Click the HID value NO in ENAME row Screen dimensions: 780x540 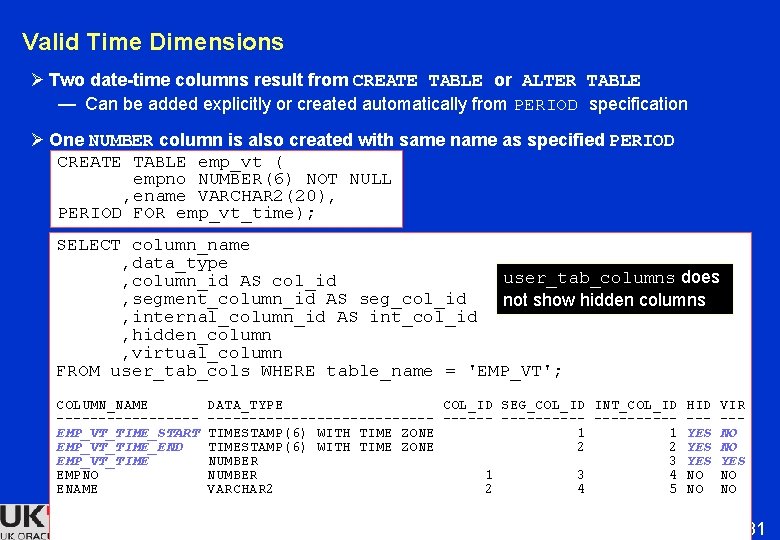[x=695, y=489]
